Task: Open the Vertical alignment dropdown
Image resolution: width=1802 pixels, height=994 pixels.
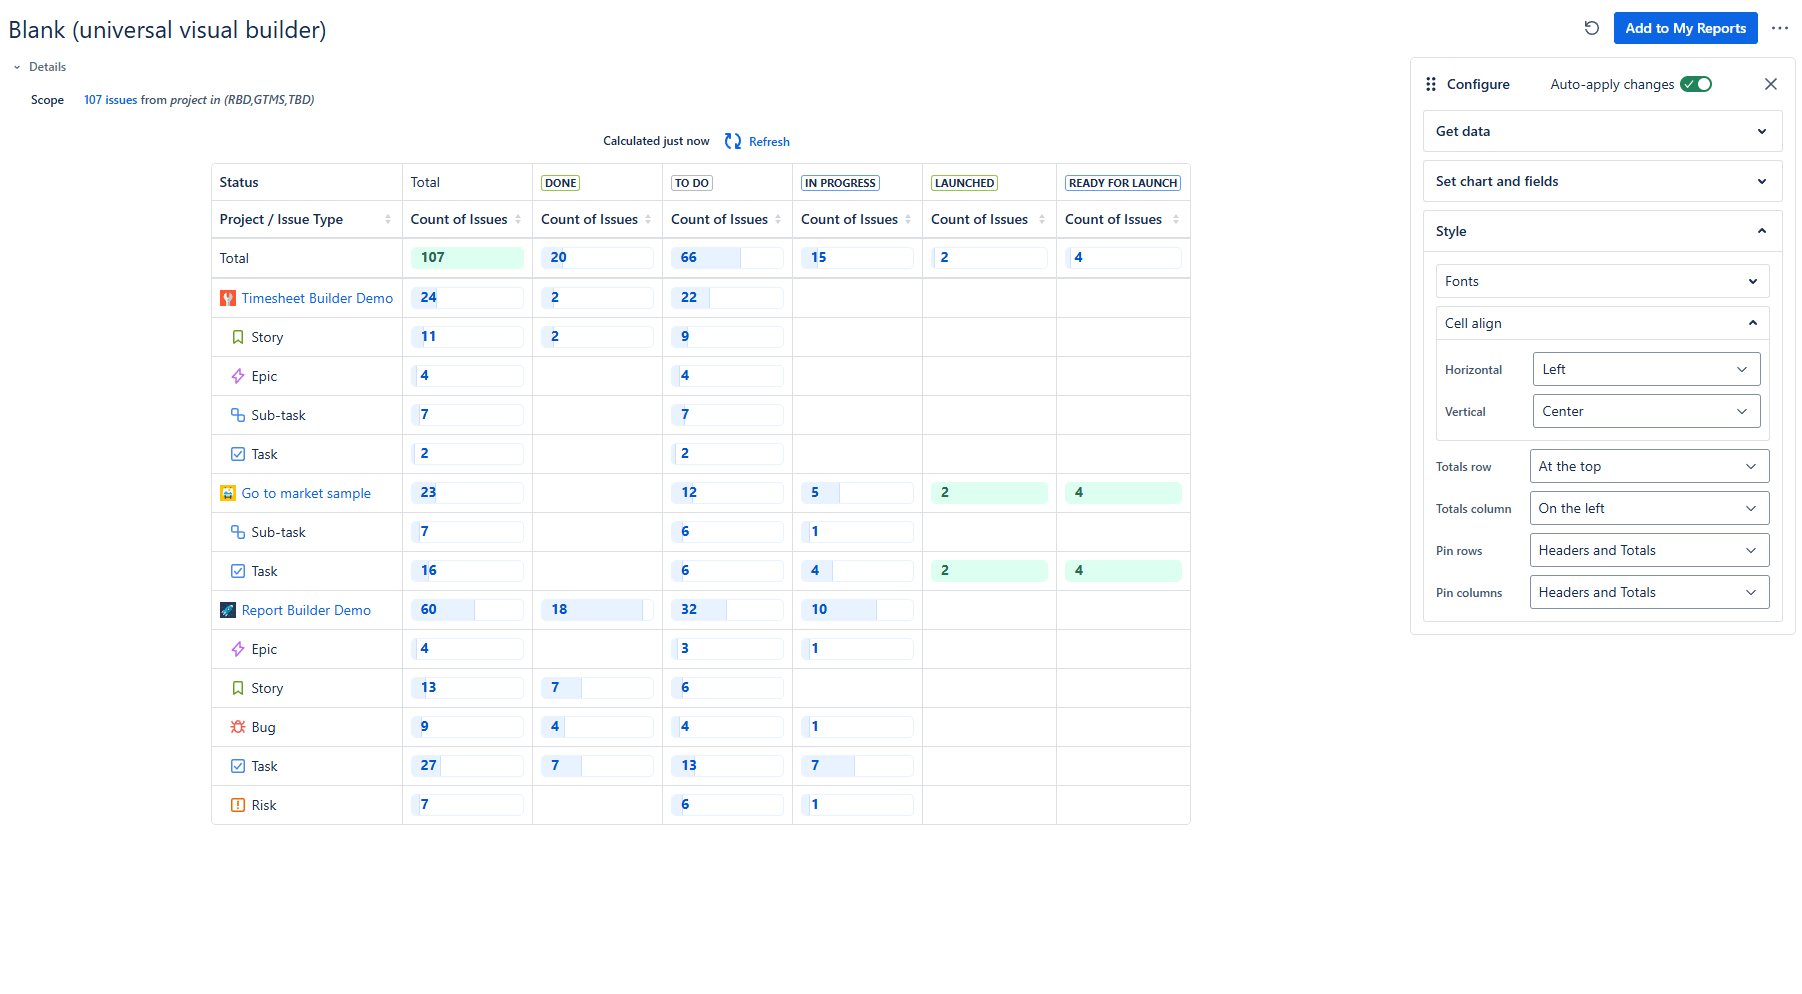Action: click(1647, 411)
